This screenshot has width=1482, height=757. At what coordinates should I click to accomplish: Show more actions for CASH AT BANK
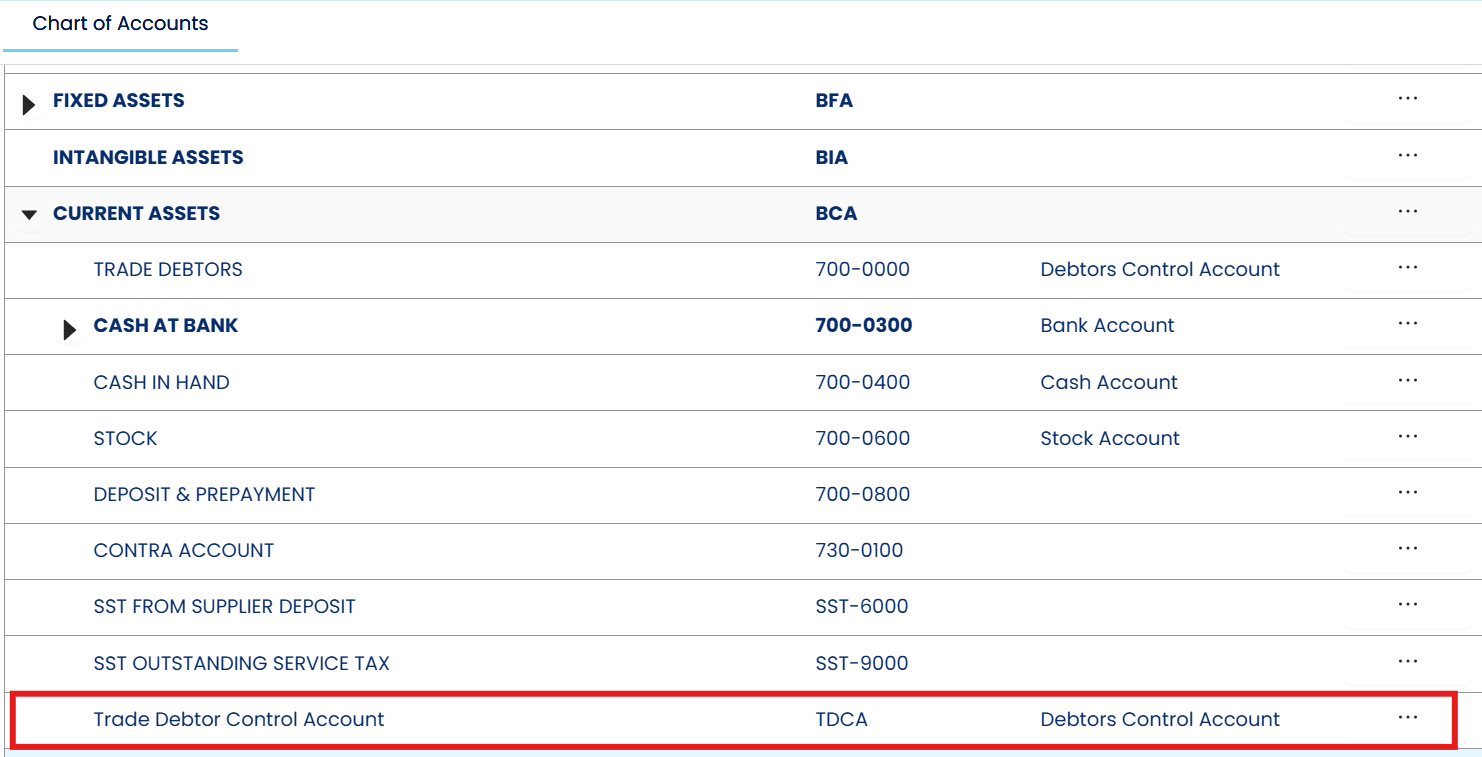(x=1407, y=324)
